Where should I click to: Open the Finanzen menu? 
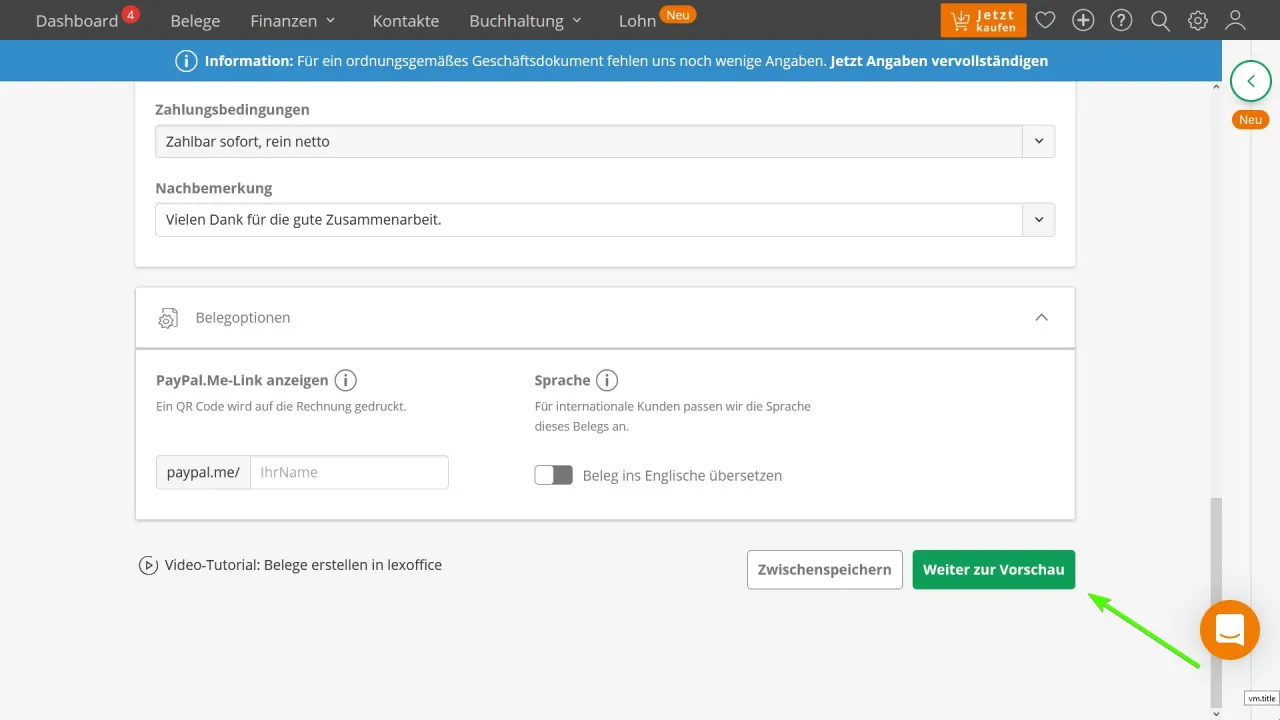292,20
